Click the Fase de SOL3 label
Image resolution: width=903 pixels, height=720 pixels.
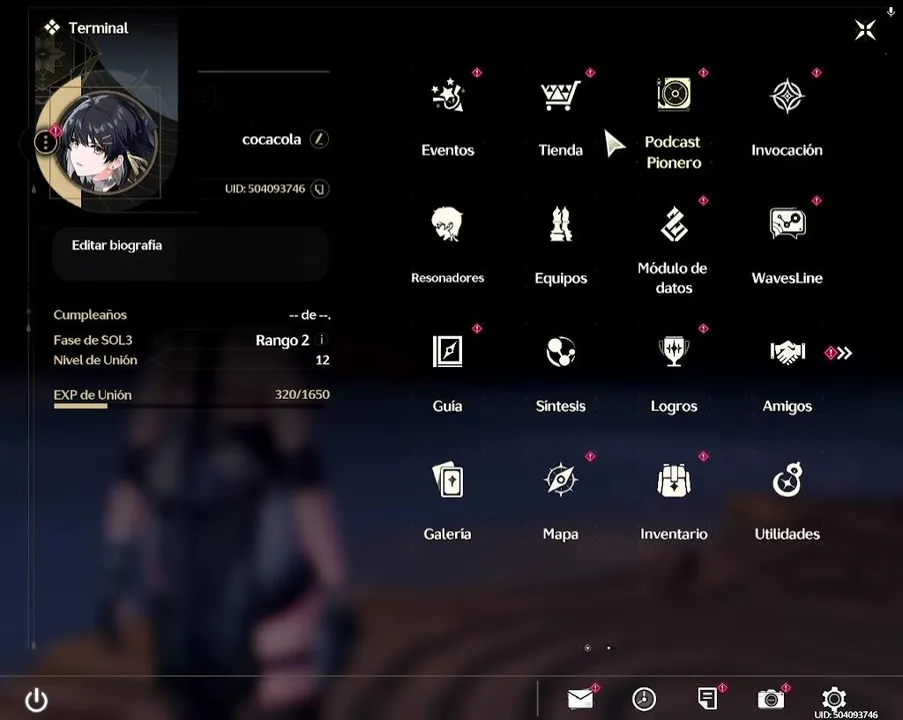tap(93, 340)
